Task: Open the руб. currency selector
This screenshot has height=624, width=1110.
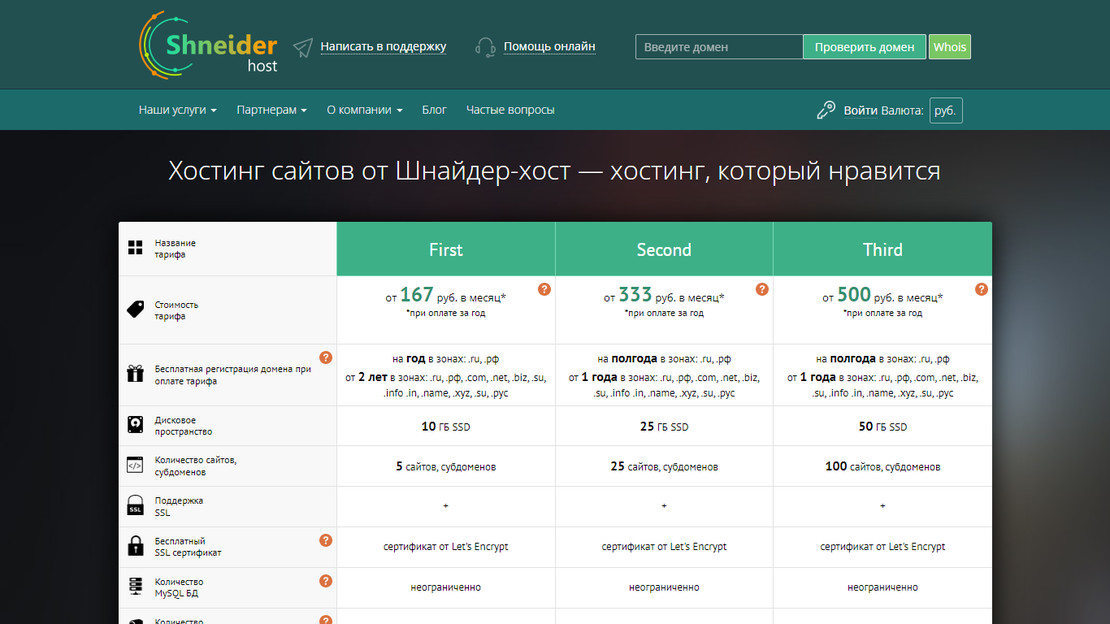Action: coord(946,110)
